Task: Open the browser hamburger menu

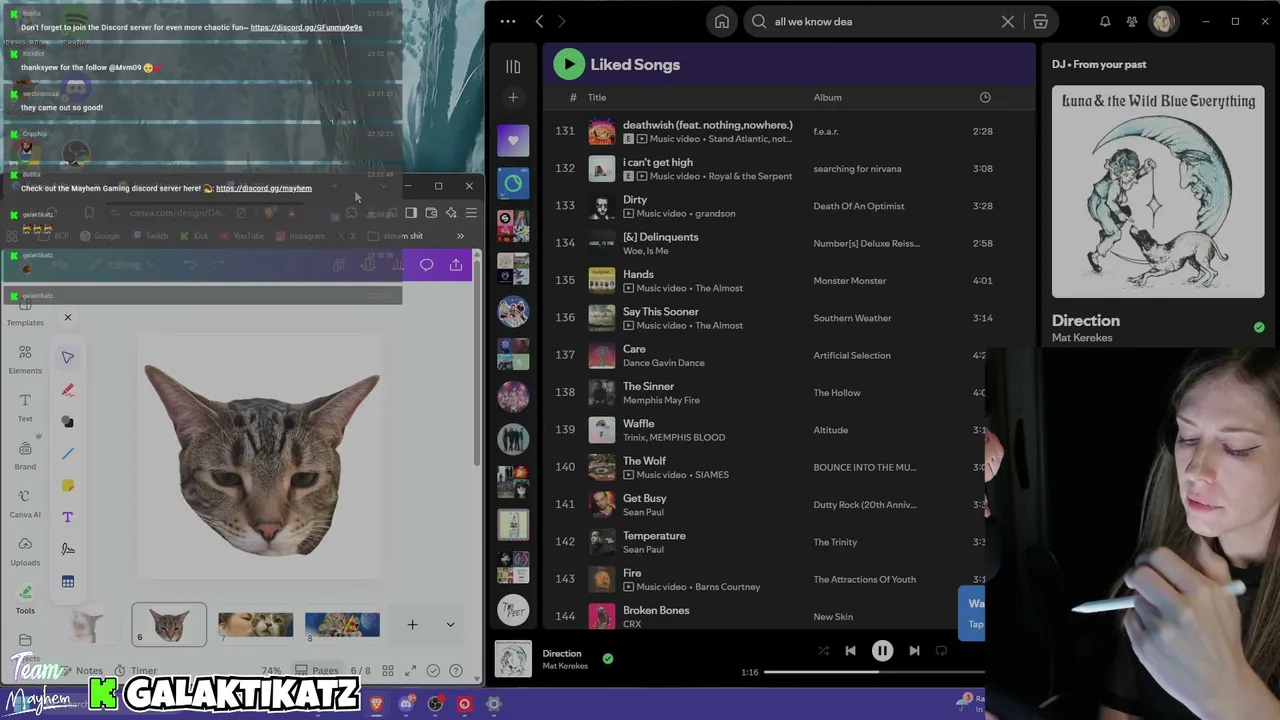Action: point(471,213)
